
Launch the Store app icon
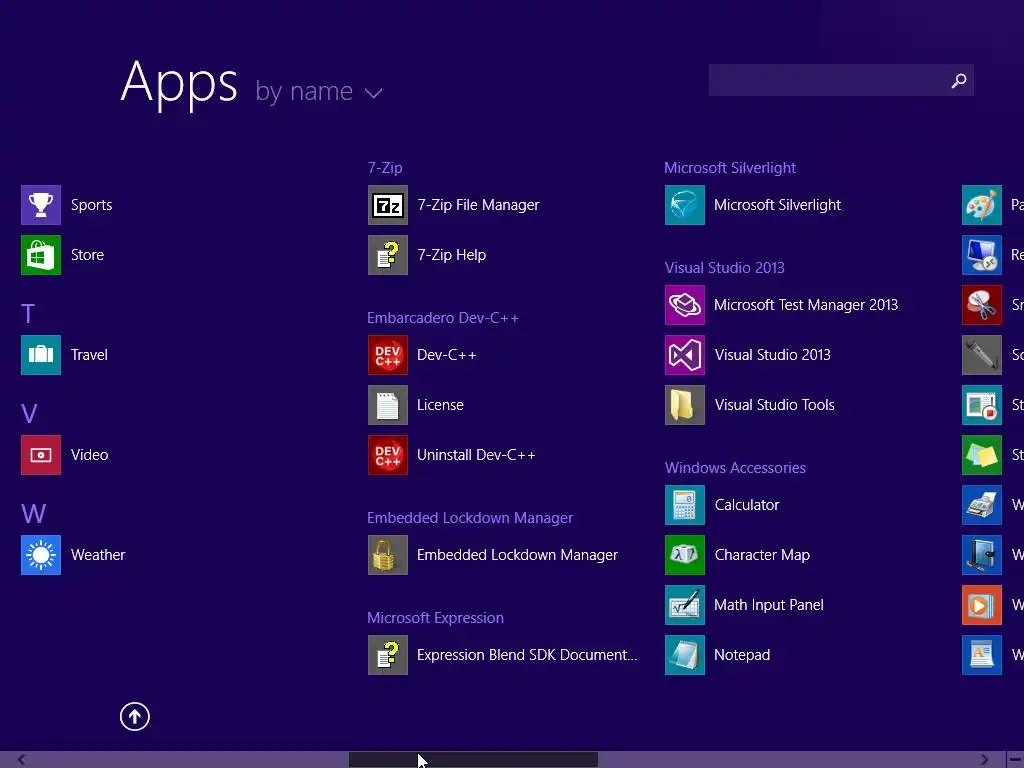pos(40,255)
